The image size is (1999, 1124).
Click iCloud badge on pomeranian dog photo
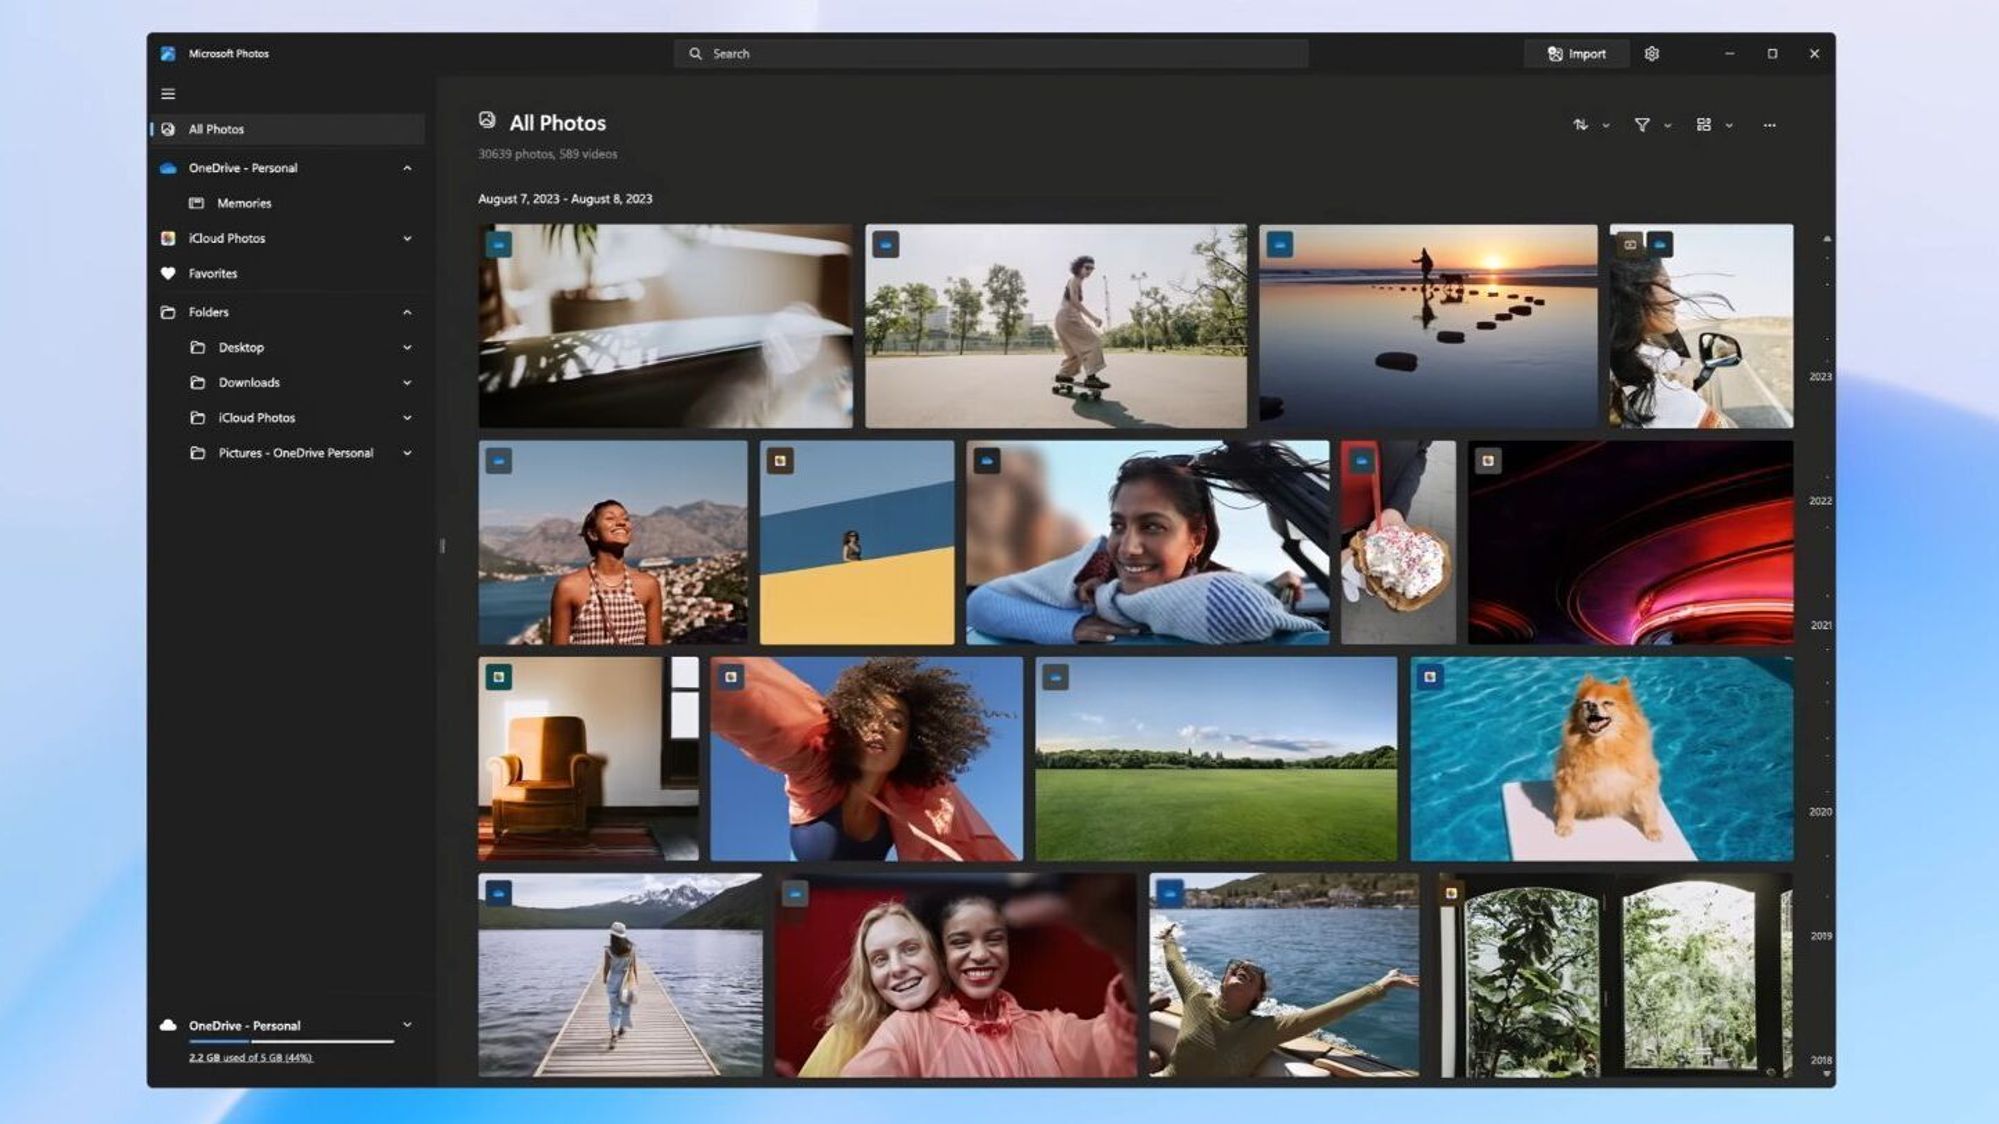(1430, 677)
